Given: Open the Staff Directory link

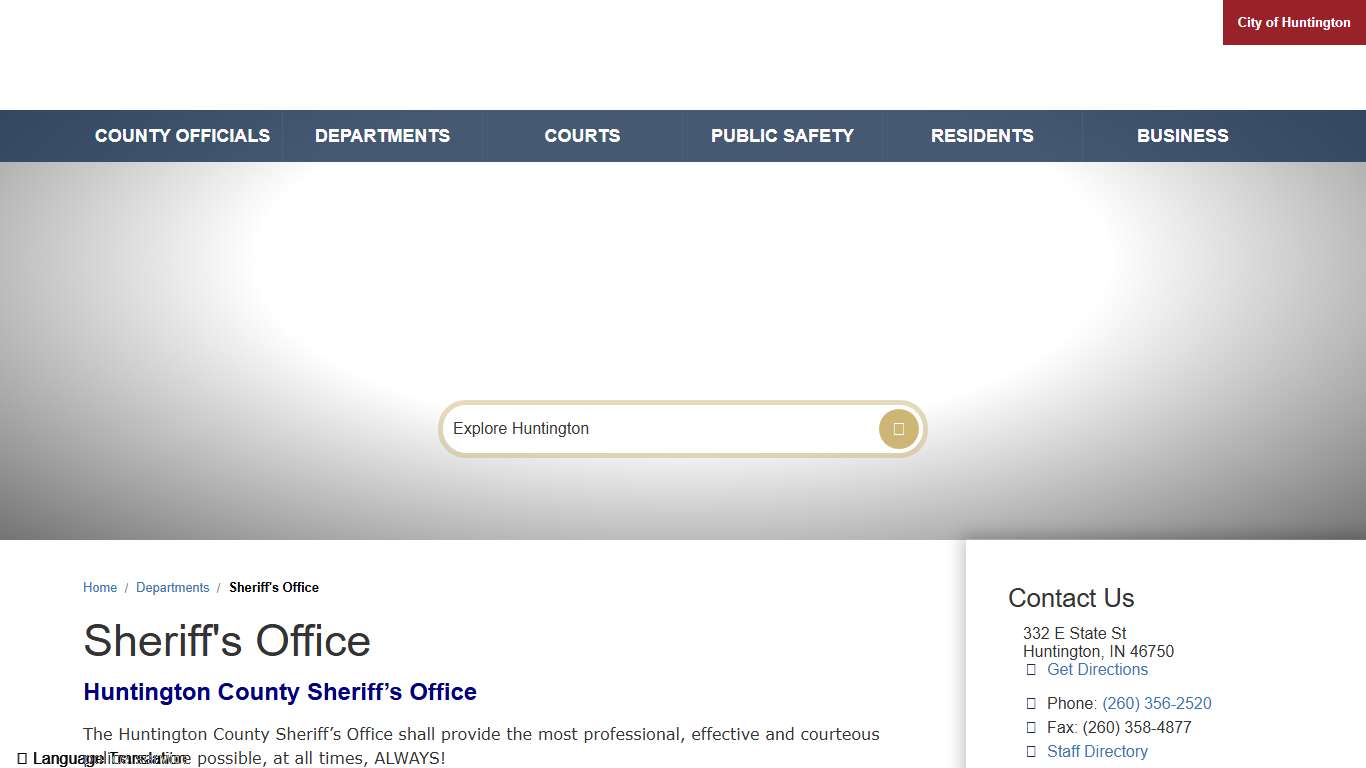Looking at the screenshot, I should pos(1097,751).
